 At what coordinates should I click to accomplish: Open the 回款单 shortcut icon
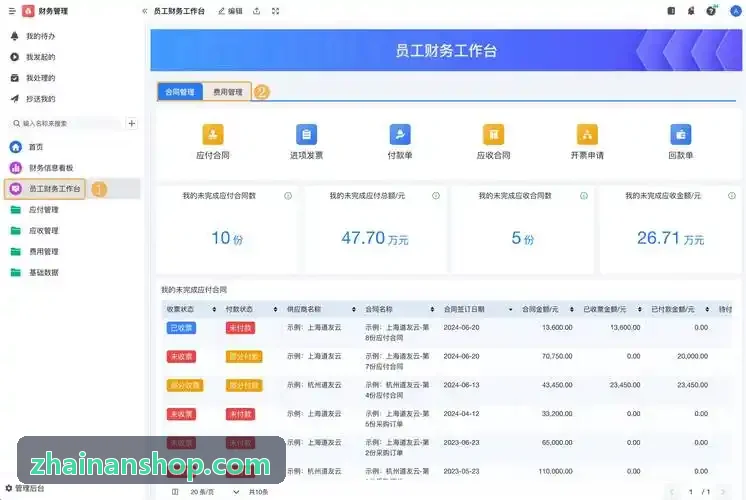(681, 135)
